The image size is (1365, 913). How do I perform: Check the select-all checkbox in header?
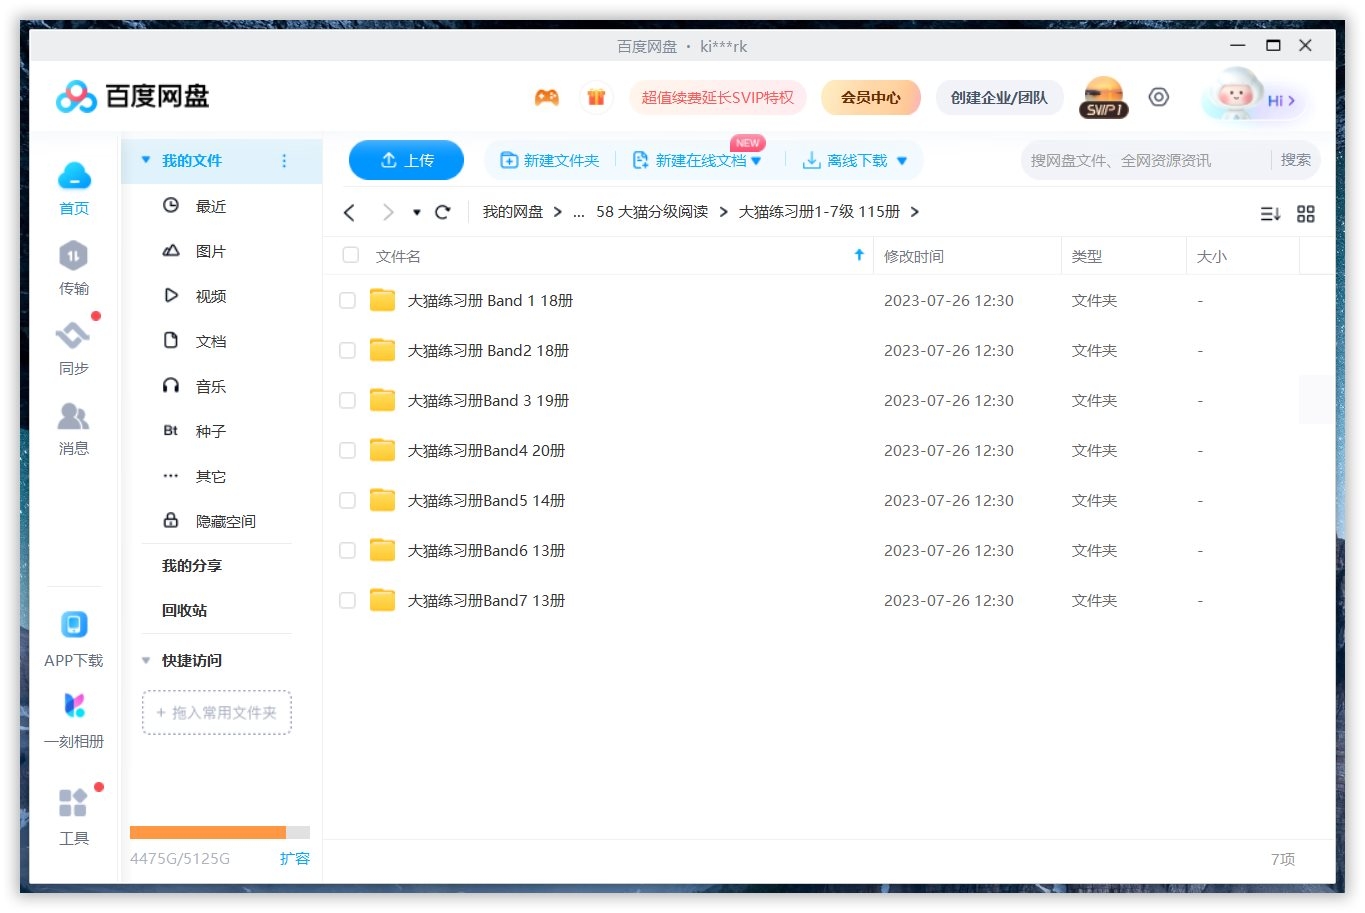350,255
